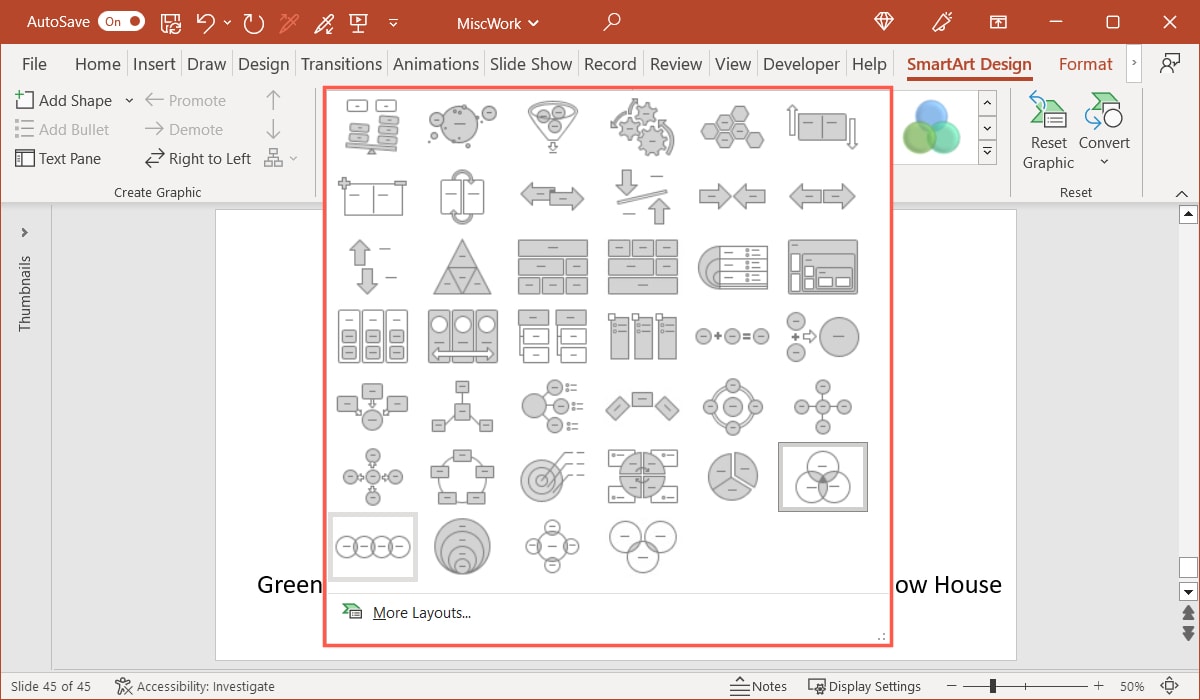This screenshot has height=700, width=1200.
Task: Turn off AutoSave
Action: [x=120, y=21]
